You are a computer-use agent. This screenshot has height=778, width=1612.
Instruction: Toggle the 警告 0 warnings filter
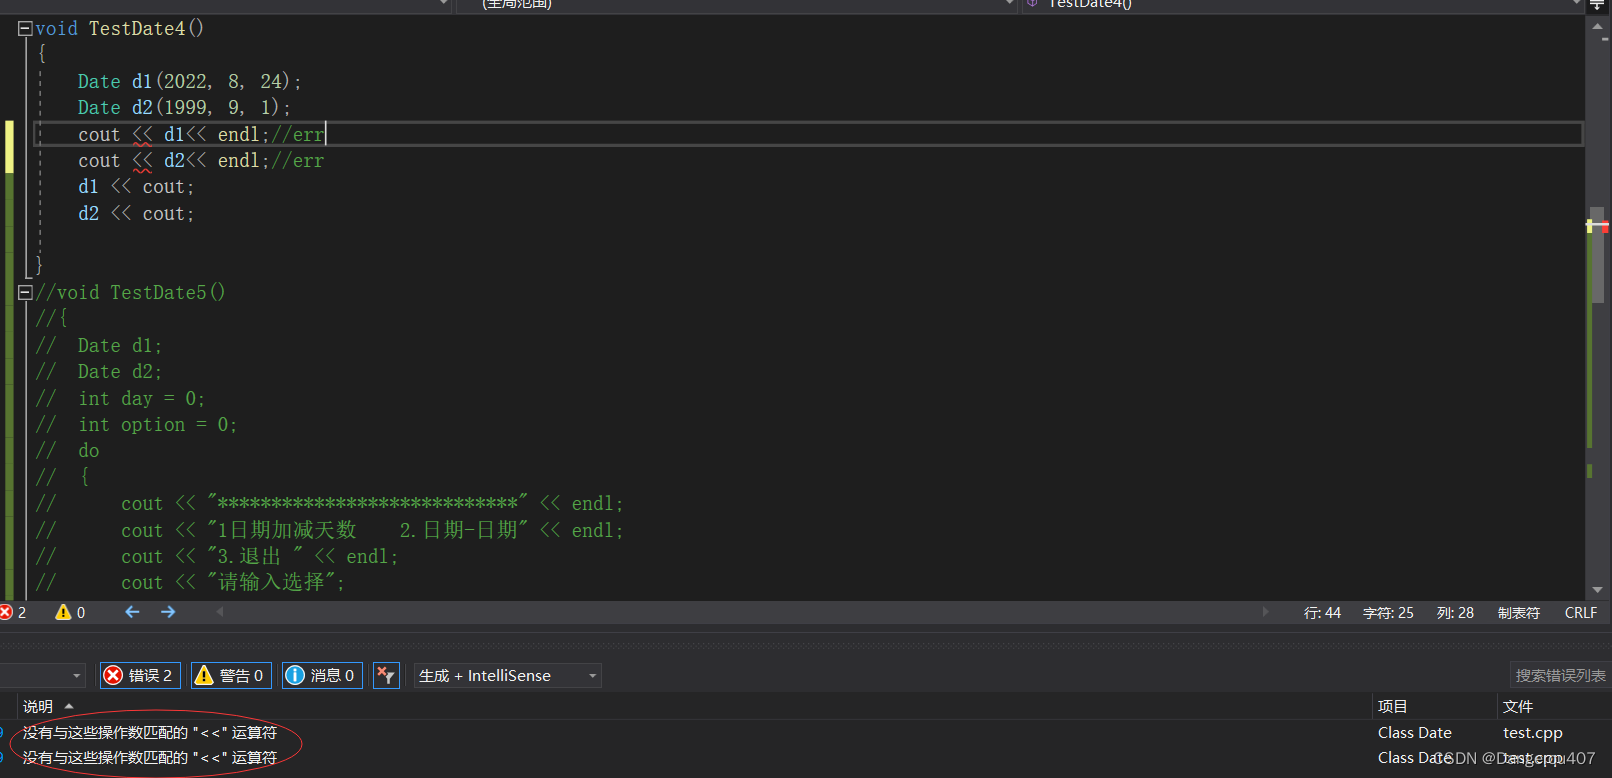coord(231,676)
